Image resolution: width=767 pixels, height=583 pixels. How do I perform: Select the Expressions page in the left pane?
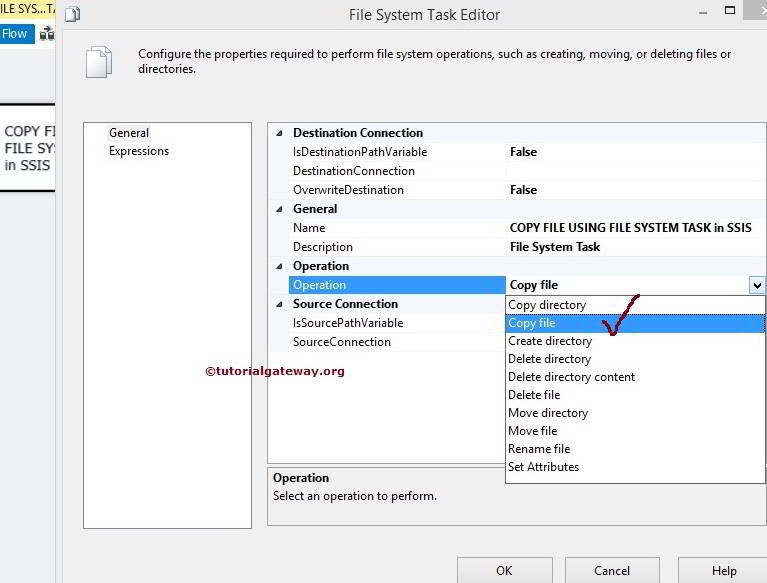tap(138, 151)
